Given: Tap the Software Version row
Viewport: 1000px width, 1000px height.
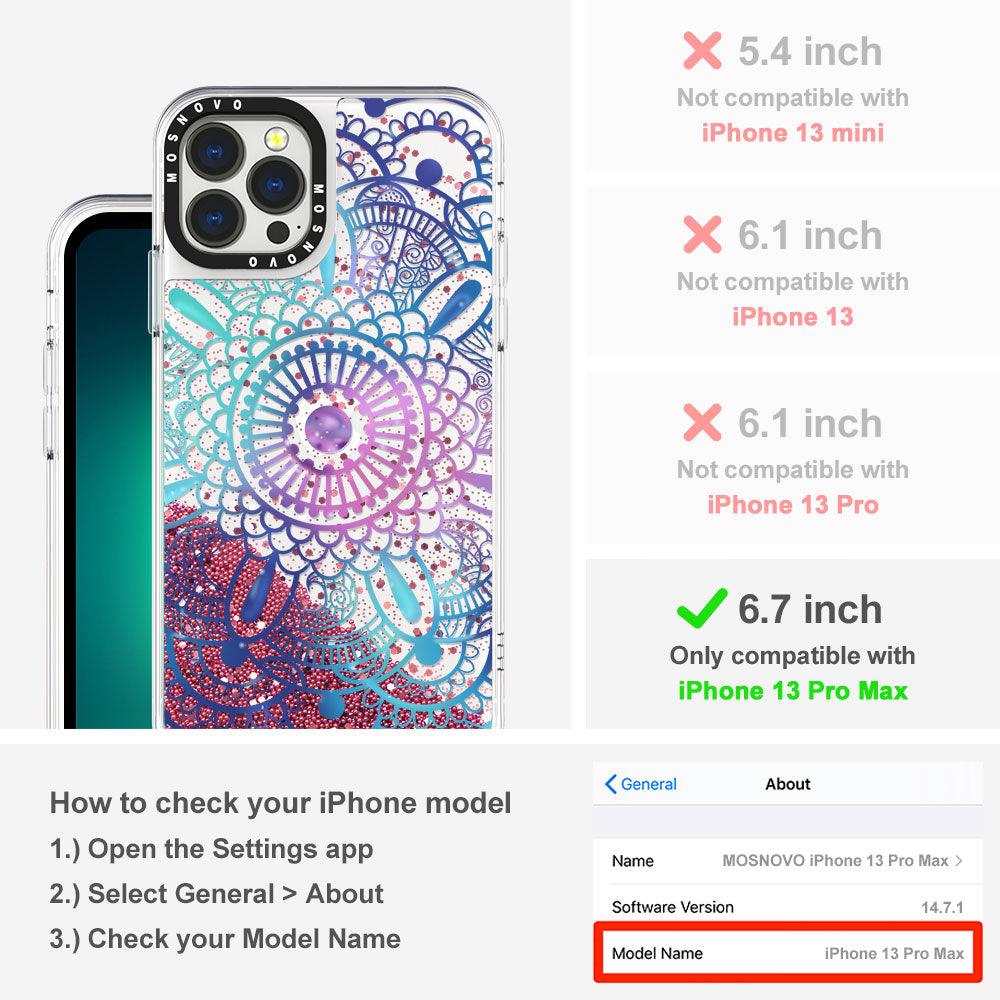Looking at the screenshot, I should pyautogui.click(x=788, y=907).
